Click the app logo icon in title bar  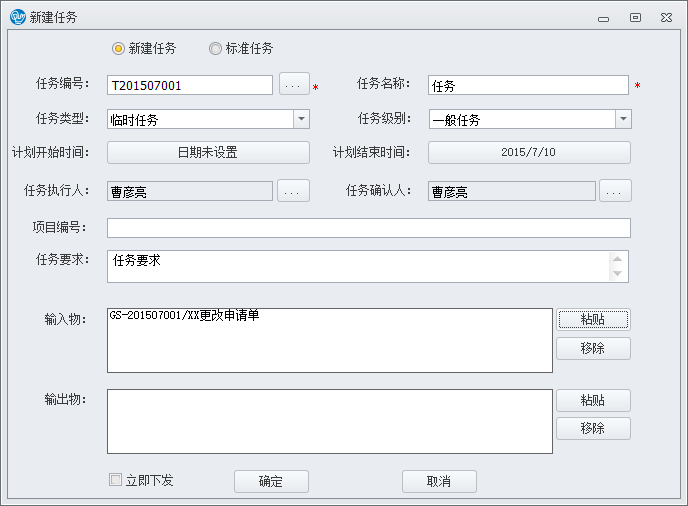click(16, 17)
